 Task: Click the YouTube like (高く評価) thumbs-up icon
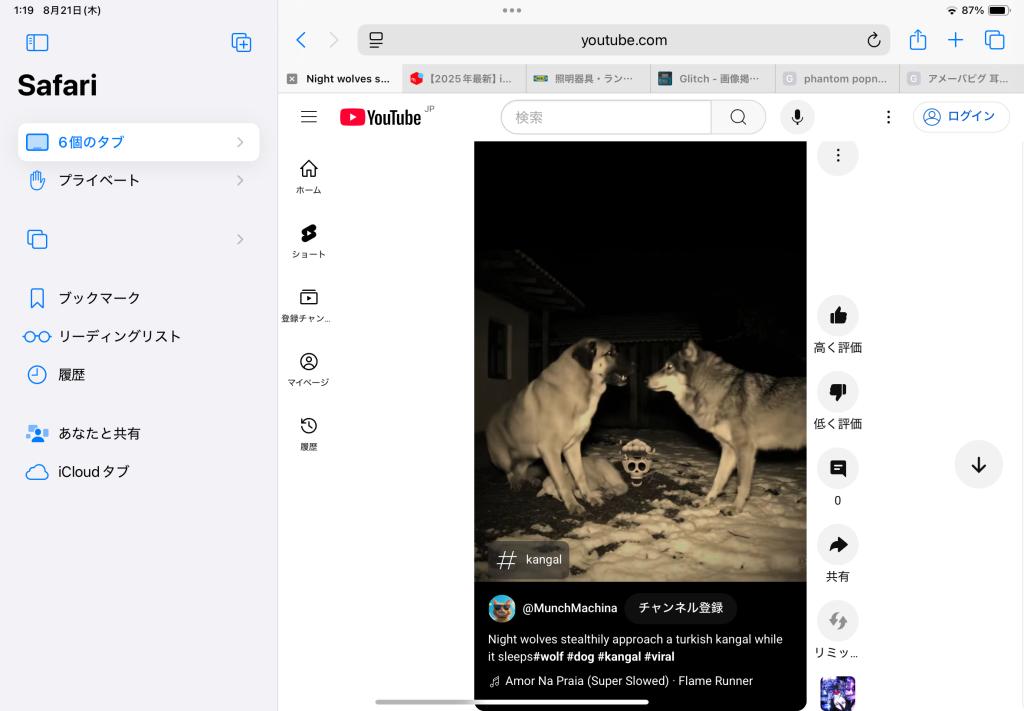pos(838,316)
